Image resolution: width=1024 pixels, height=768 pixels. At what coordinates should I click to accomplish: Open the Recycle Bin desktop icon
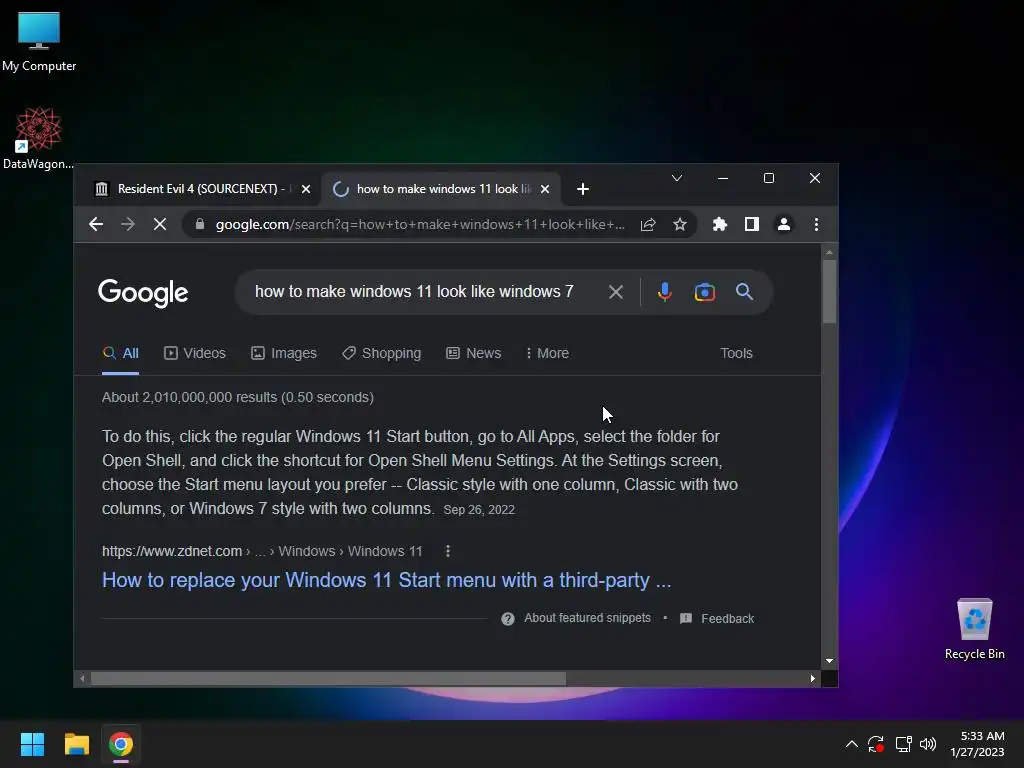974,628
